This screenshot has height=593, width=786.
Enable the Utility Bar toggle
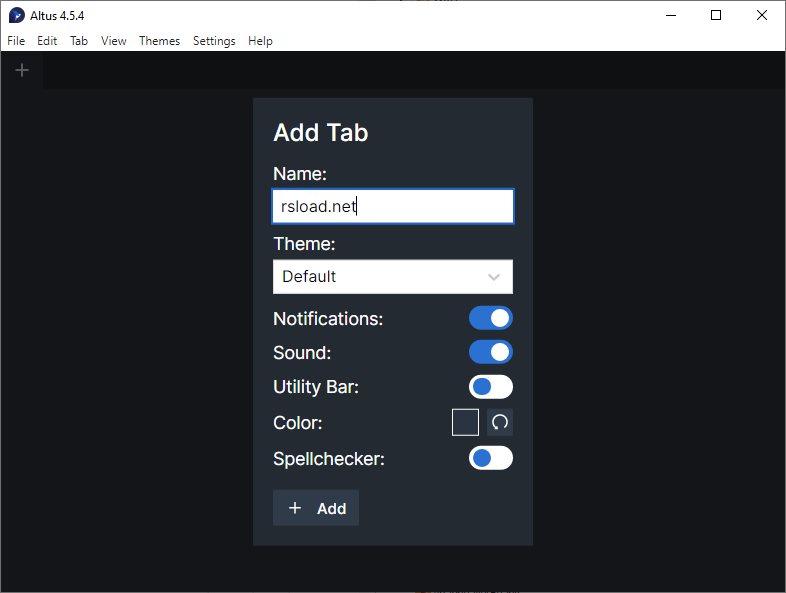tap(491, 386)
